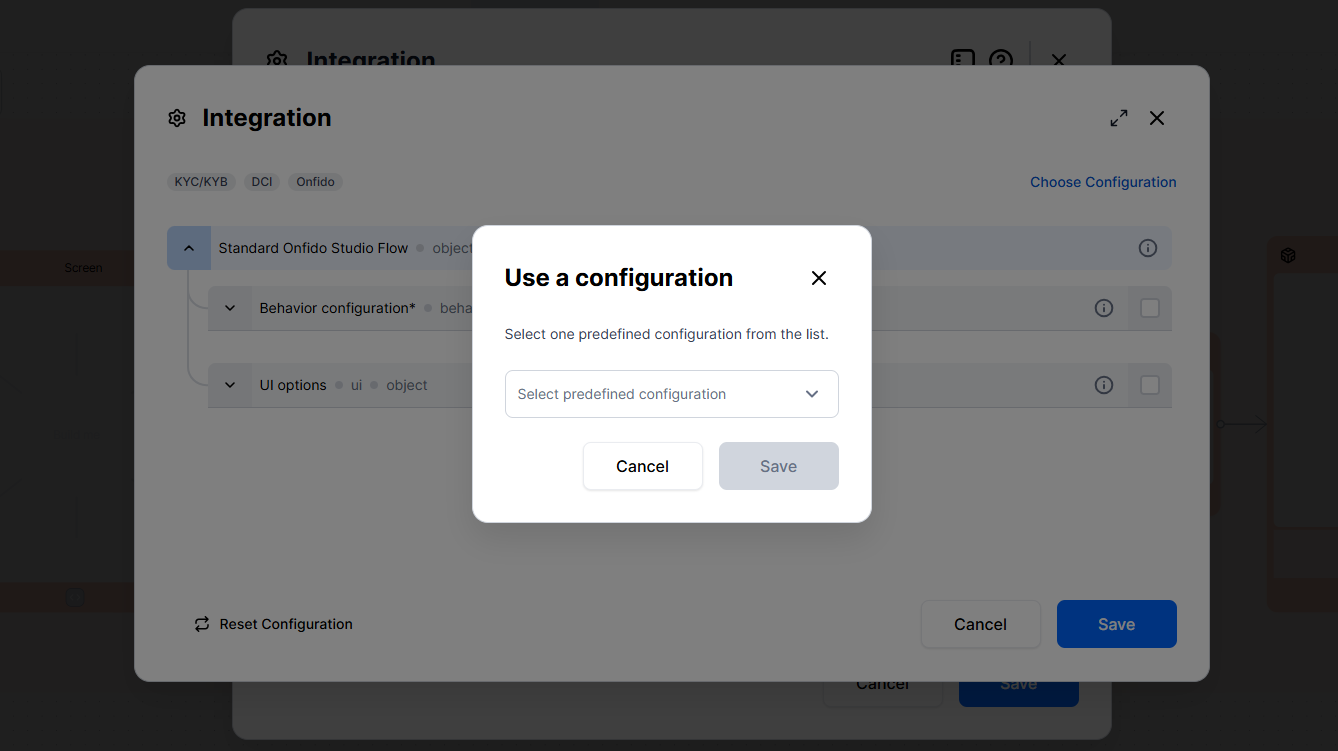Select the KYC/KYB tag
1338x751 pixels.
(201, 182)
